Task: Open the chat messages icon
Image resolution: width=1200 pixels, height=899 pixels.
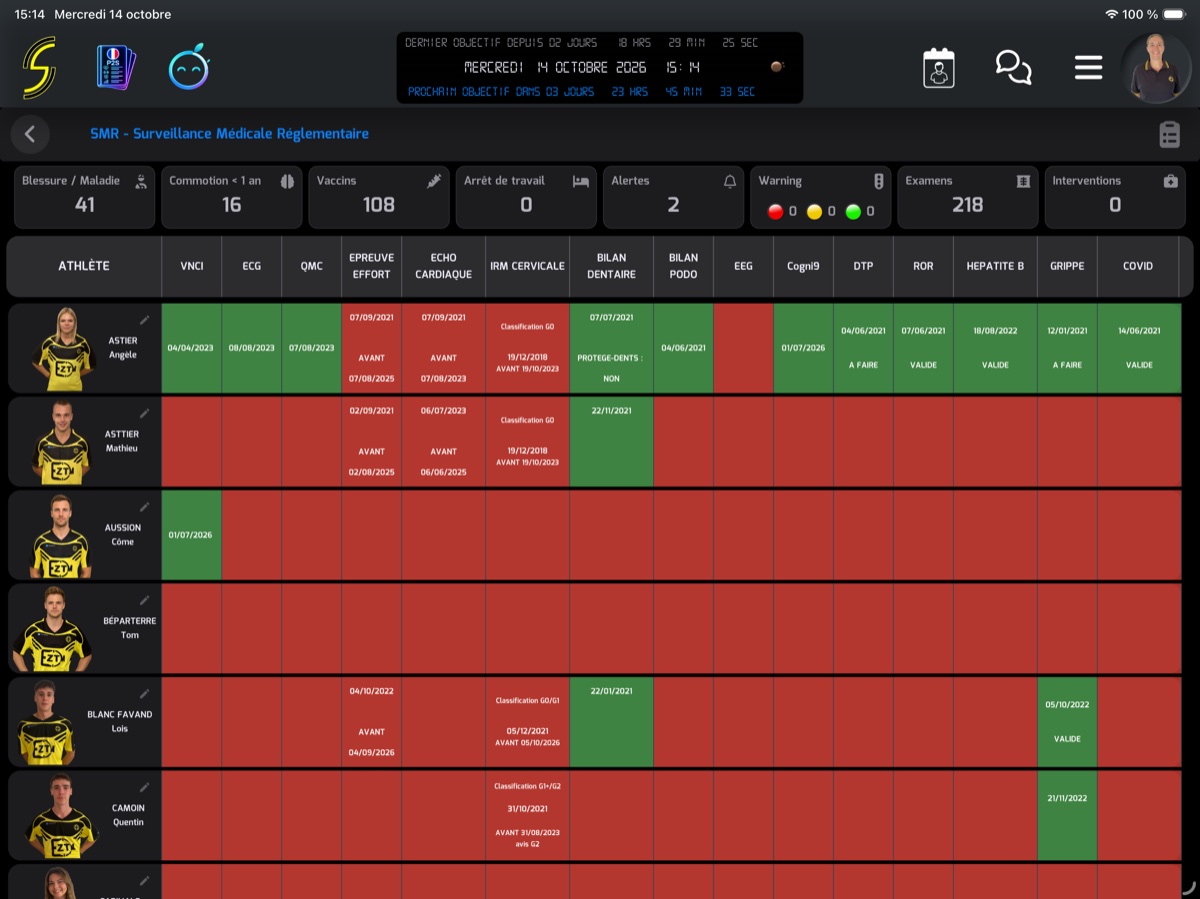Action: [1013, 68]
